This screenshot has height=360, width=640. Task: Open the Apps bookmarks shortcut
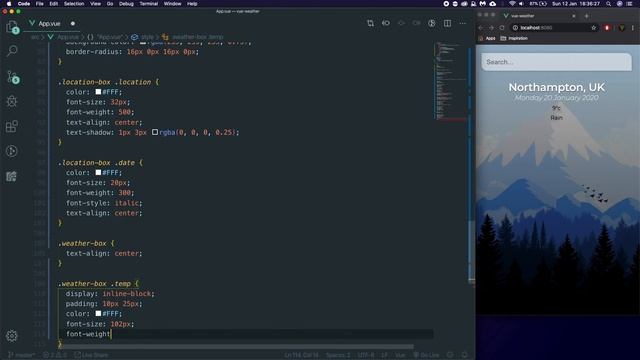click(x=487, y=38)
